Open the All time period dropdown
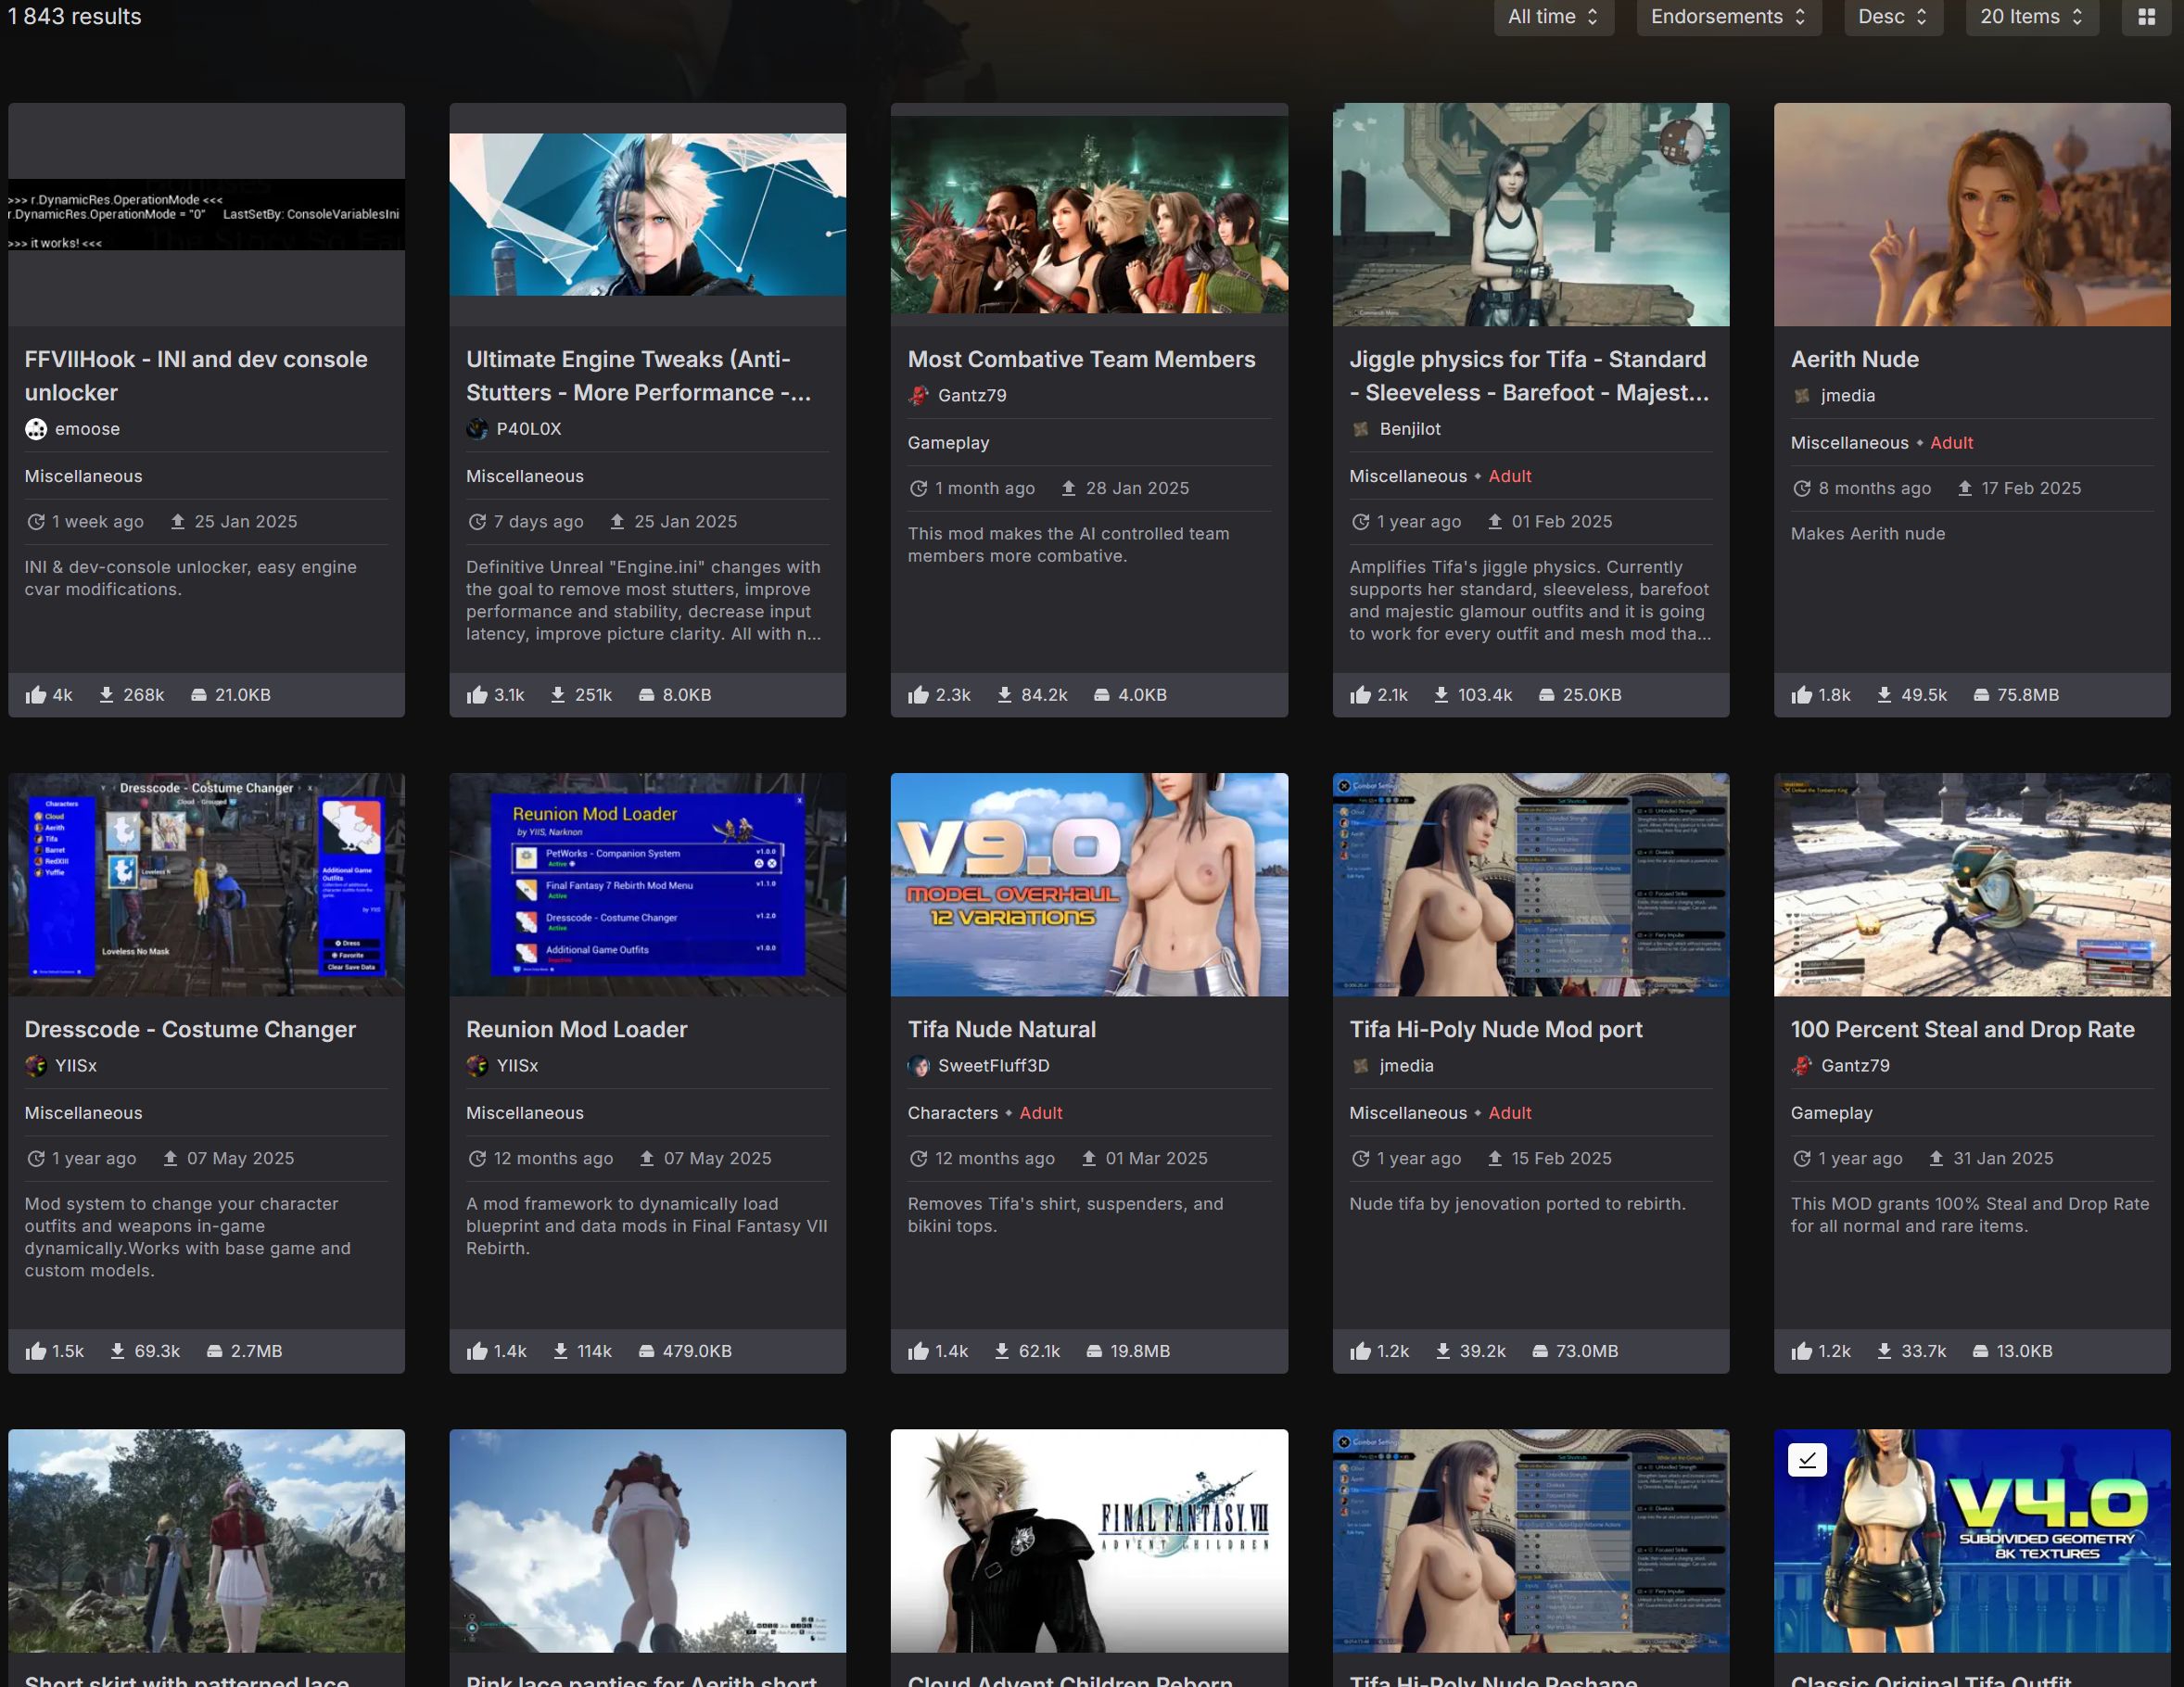 (1553, 17)
